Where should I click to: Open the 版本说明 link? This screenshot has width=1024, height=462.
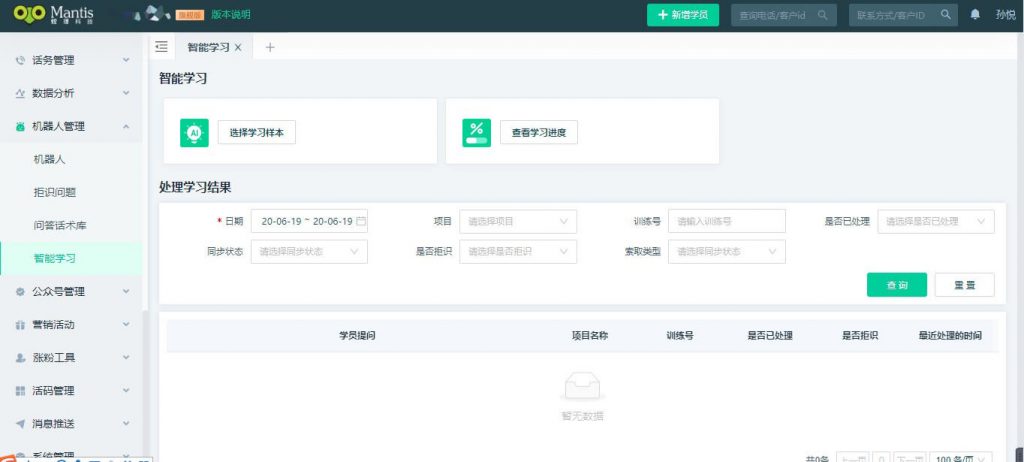231,14
